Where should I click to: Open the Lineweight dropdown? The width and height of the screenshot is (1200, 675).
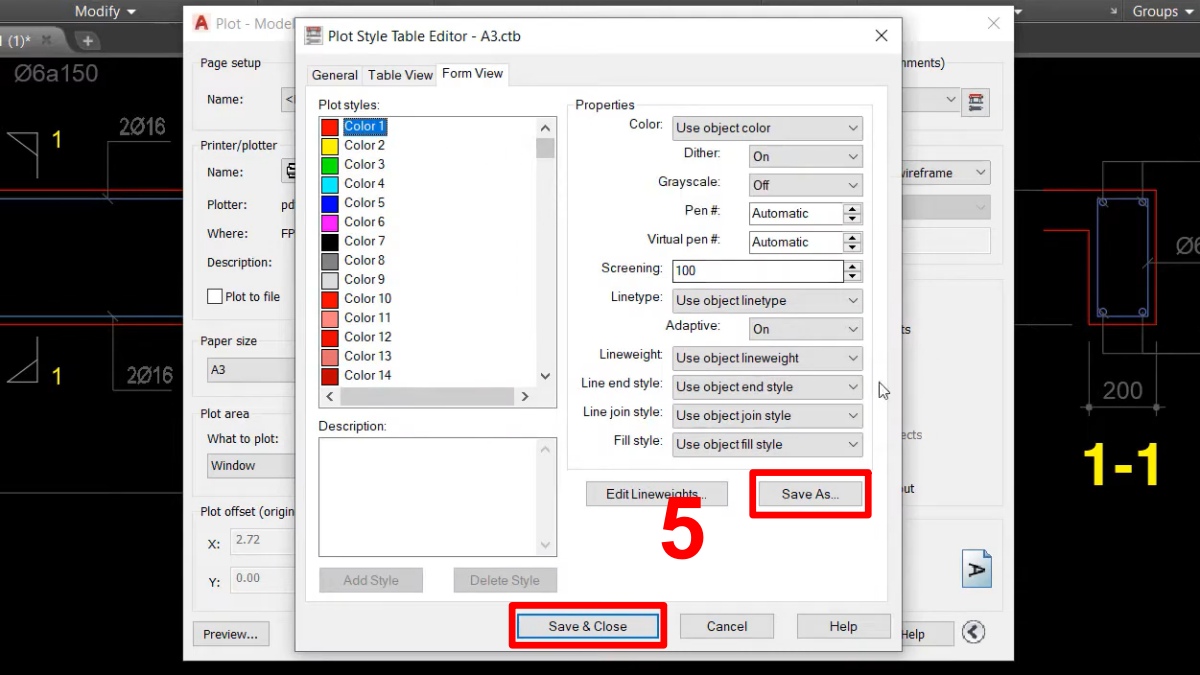coord(767,358)
